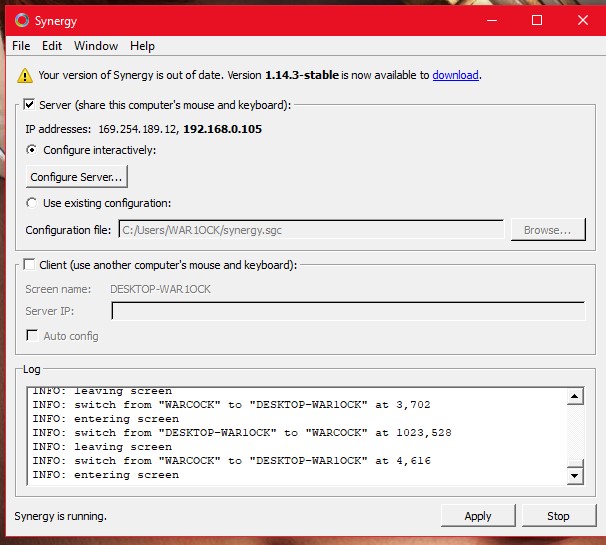Click the Server IP input field
The height and width of the screenshot is (545, 606).
pyautogui.click(x=348, y=311)
